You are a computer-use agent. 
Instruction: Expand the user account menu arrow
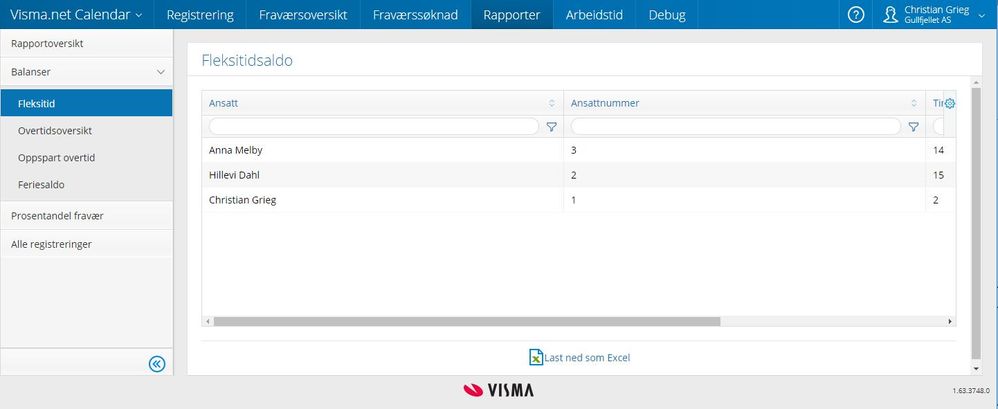[981, 15]
